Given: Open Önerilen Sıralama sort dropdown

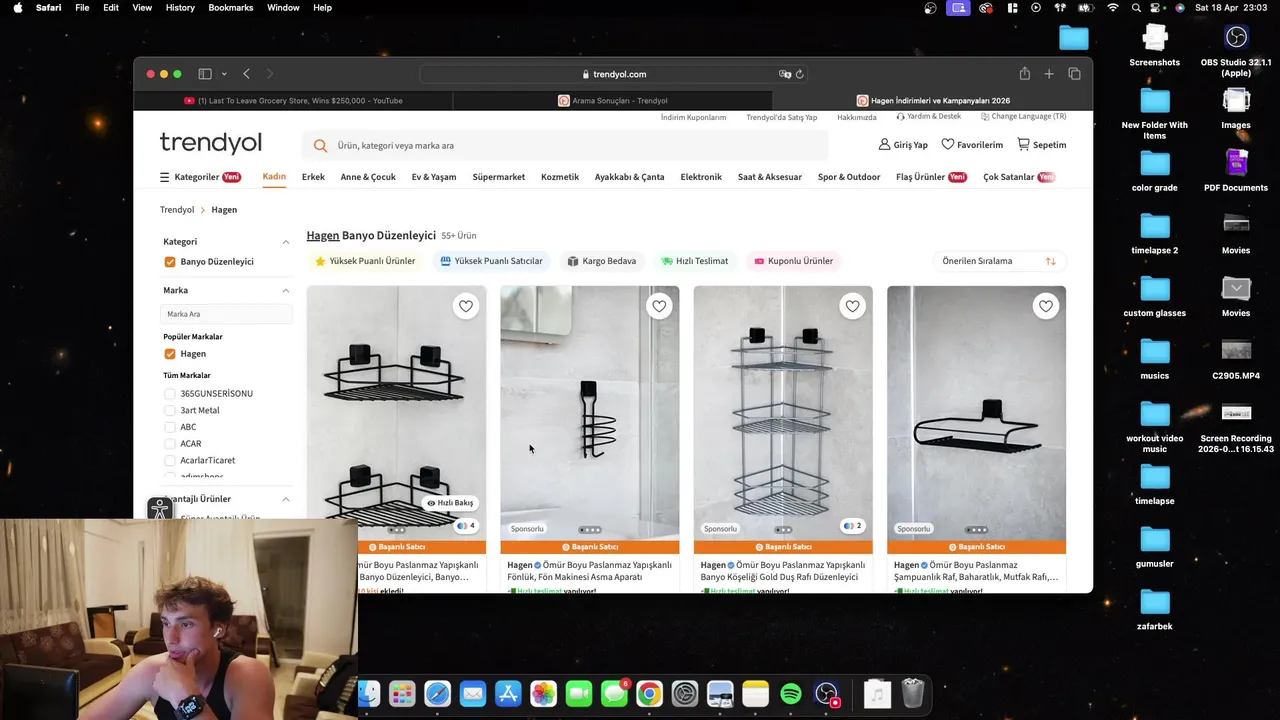Looking at the screenshot, I should [999, 261].
